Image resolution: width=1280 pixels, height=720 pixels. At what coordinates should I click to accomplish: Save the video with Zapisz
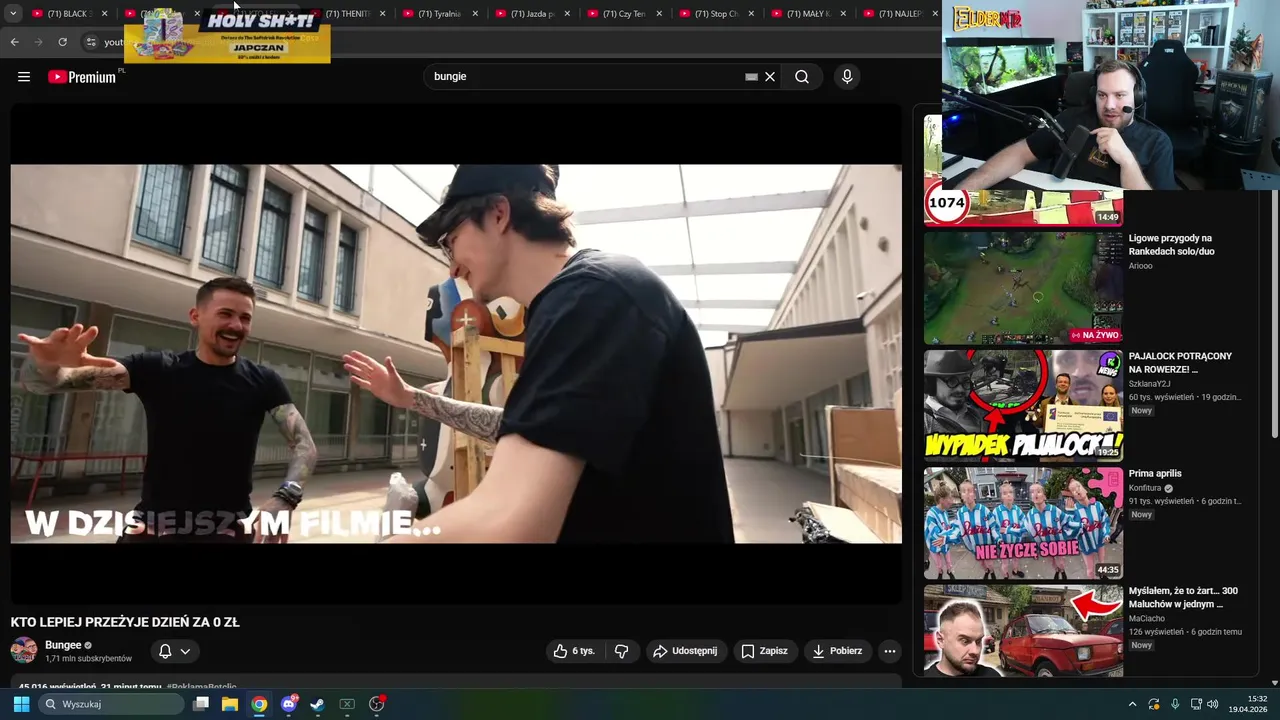764,651
